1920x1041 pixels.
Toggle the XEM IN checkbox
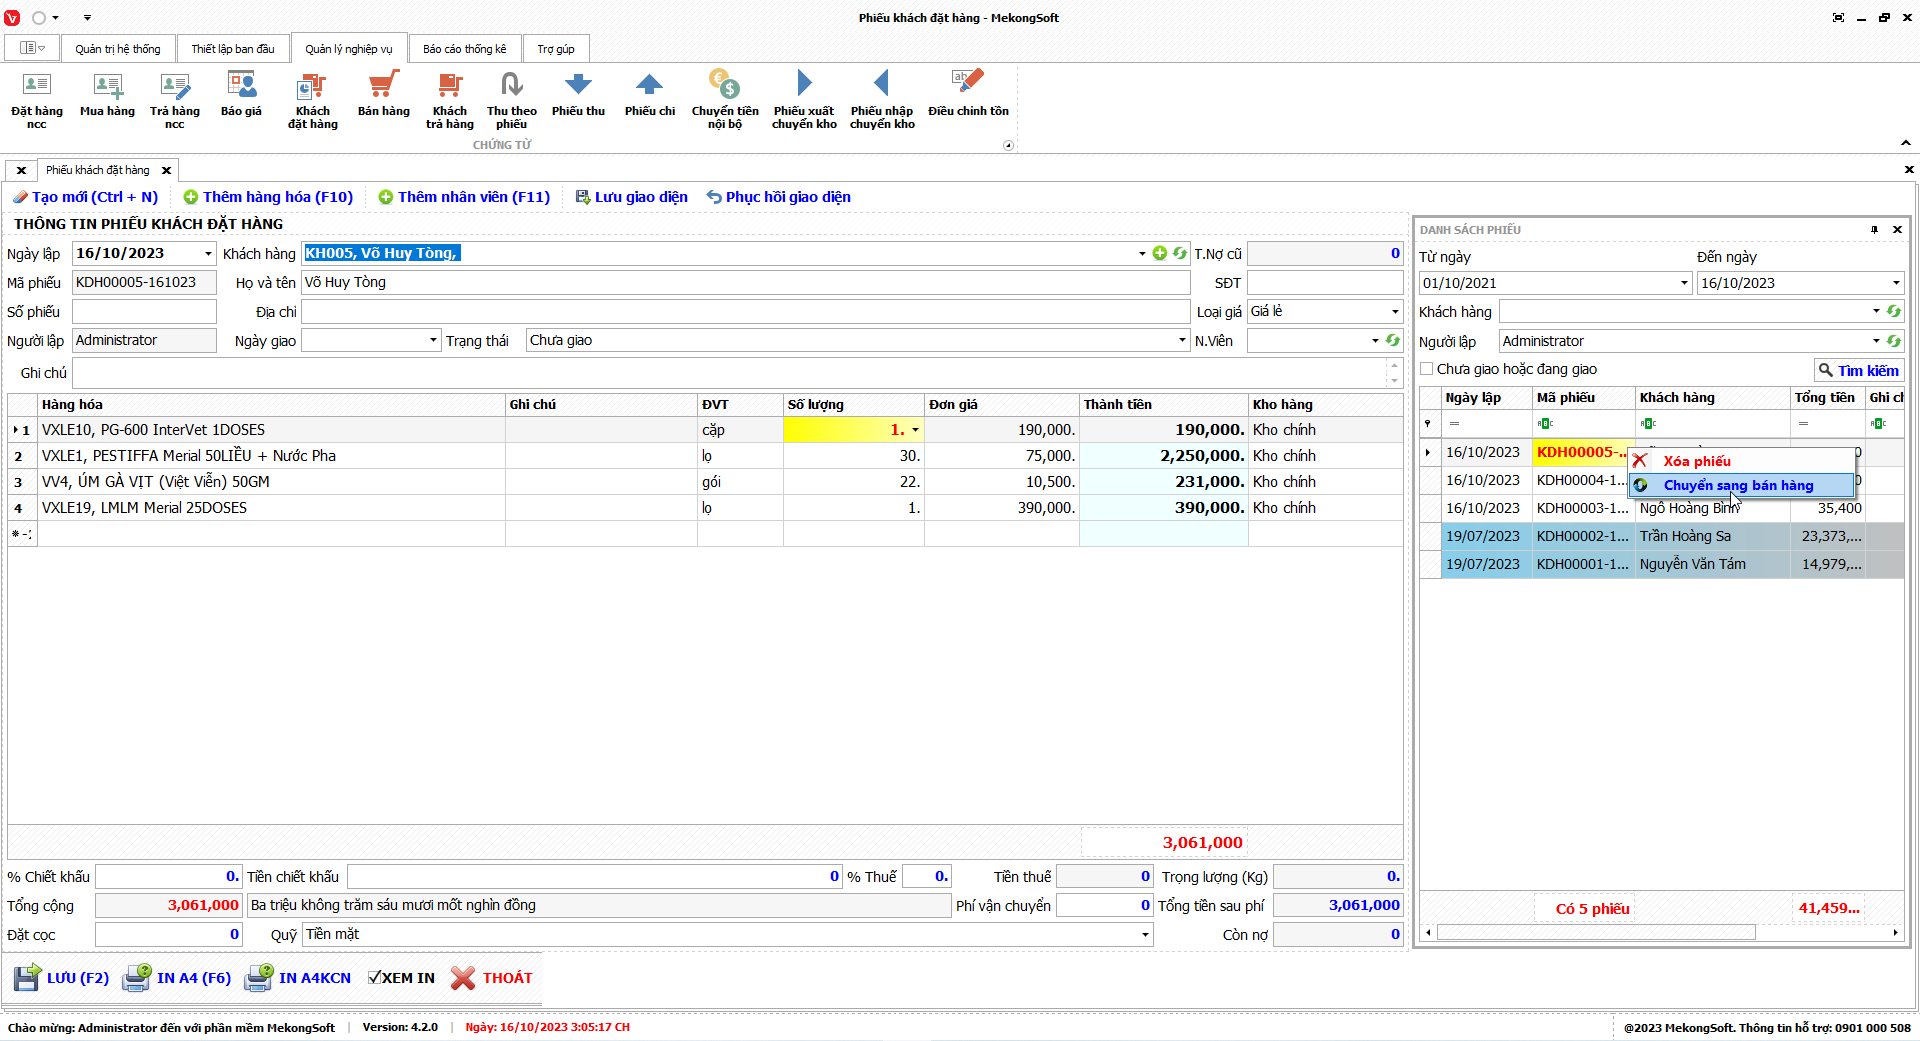[375, 978]
